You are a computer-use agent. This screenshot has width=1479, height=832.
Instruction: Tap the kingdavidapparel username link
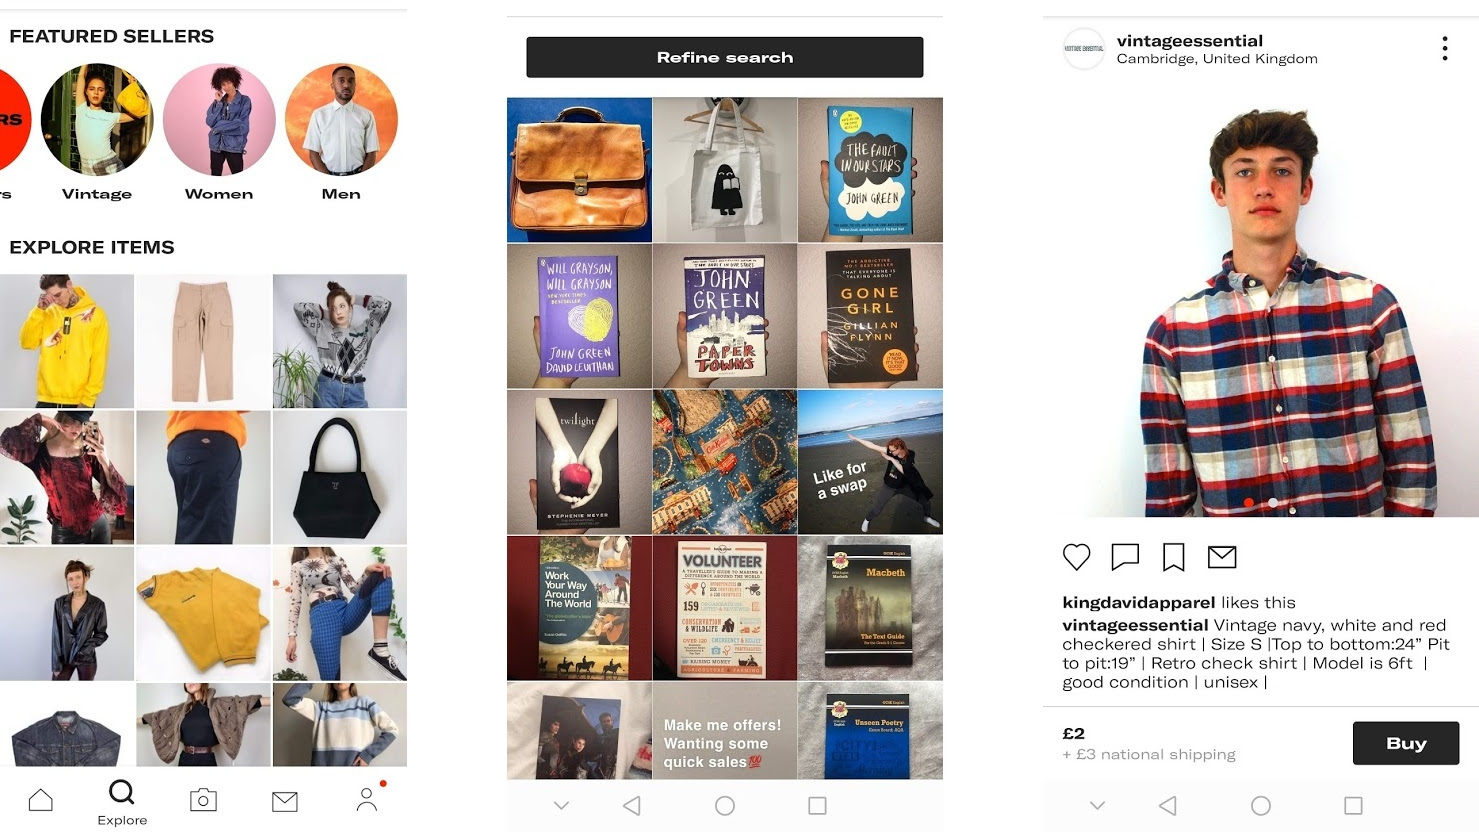point(1139,602)
